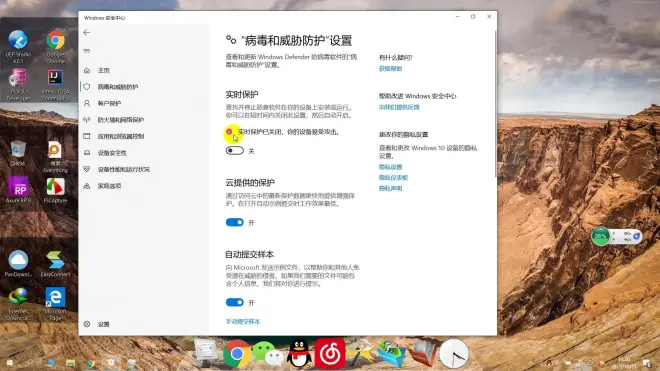
Task: Open the Recycle Bin desktop icon
Action: (x=18, y=154)
